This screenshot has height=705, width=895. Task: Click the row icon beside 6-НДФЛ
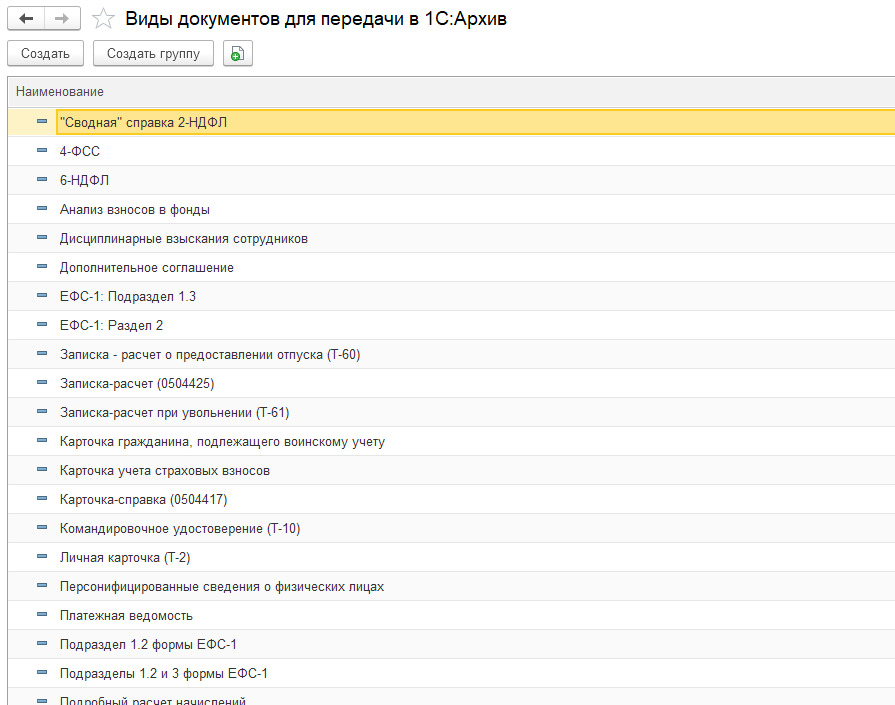(42, 180)
